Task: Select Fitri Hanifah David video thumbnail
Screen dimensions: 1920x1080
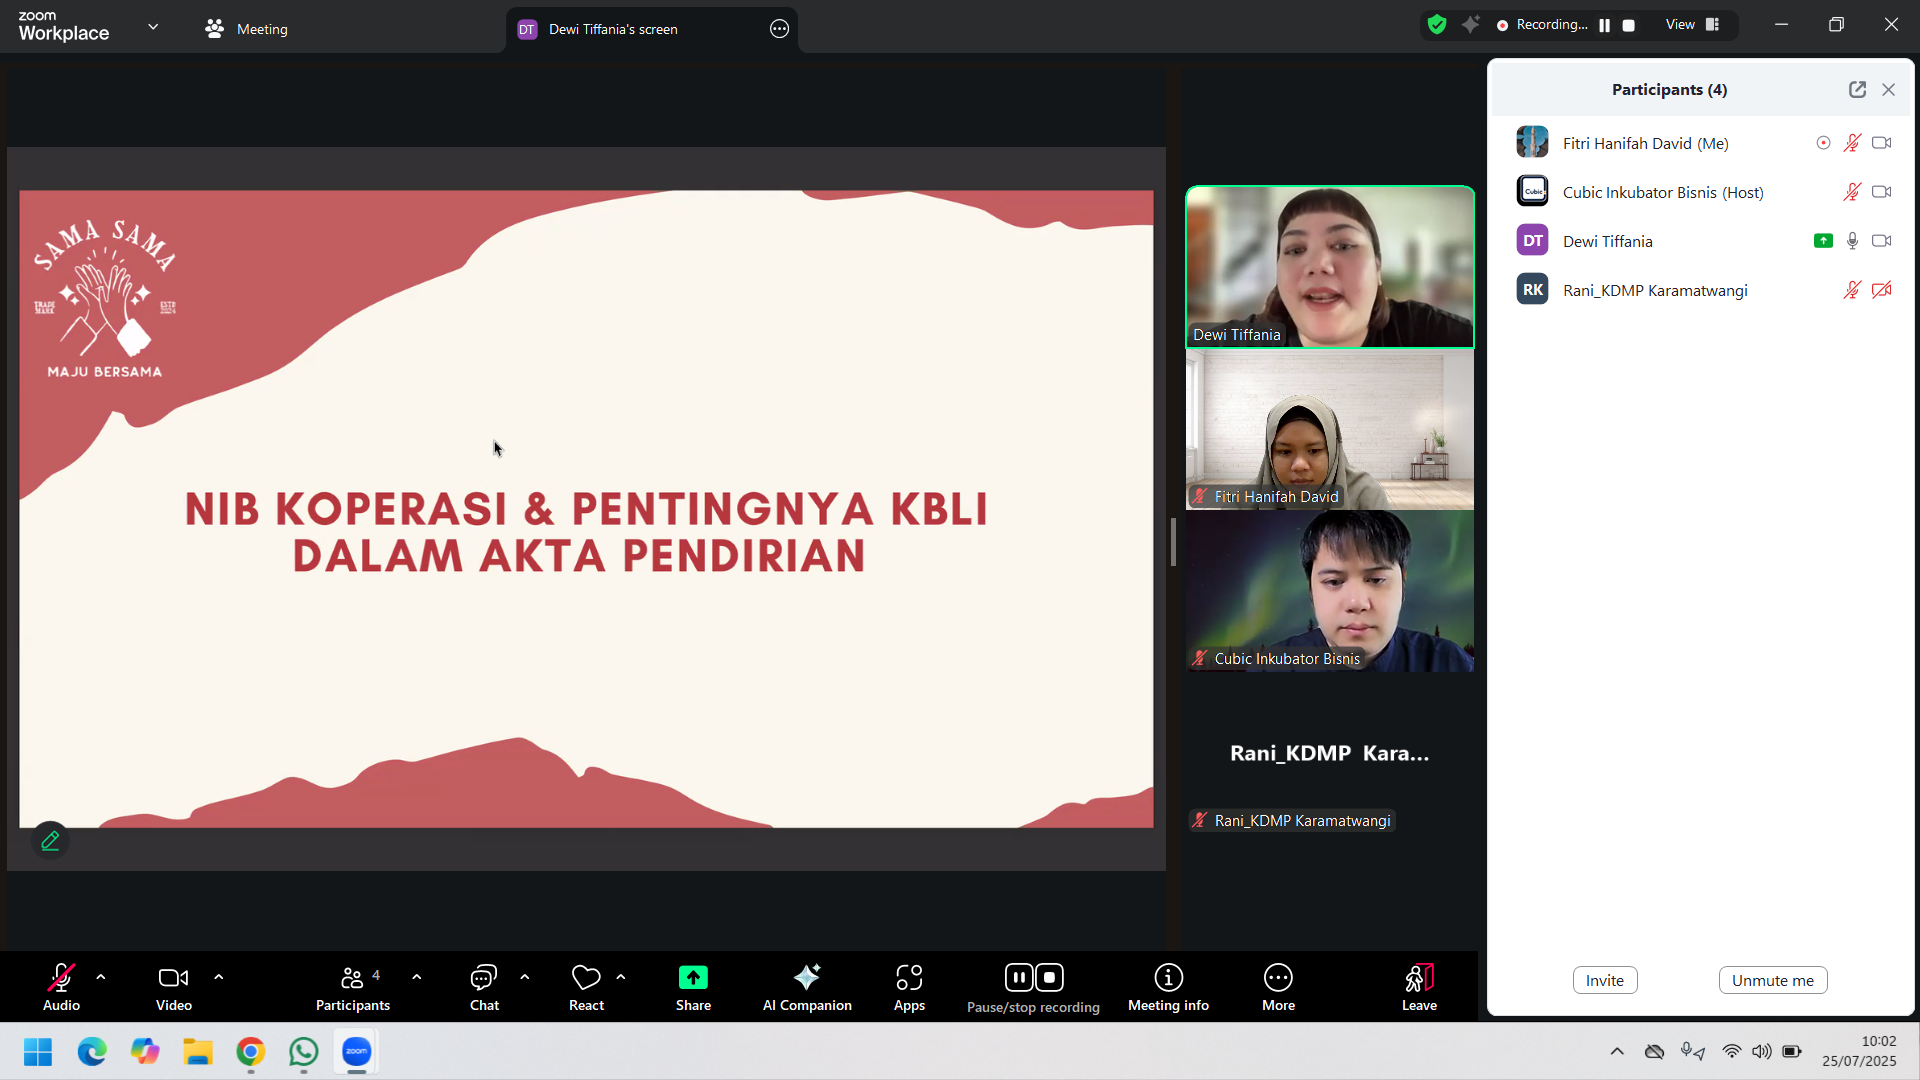Action: (x=1330, y=430)
